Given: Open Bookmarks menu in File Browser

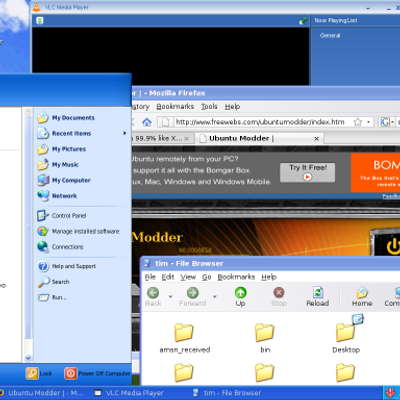Looking at the screenshot, I should coord(236,277).
